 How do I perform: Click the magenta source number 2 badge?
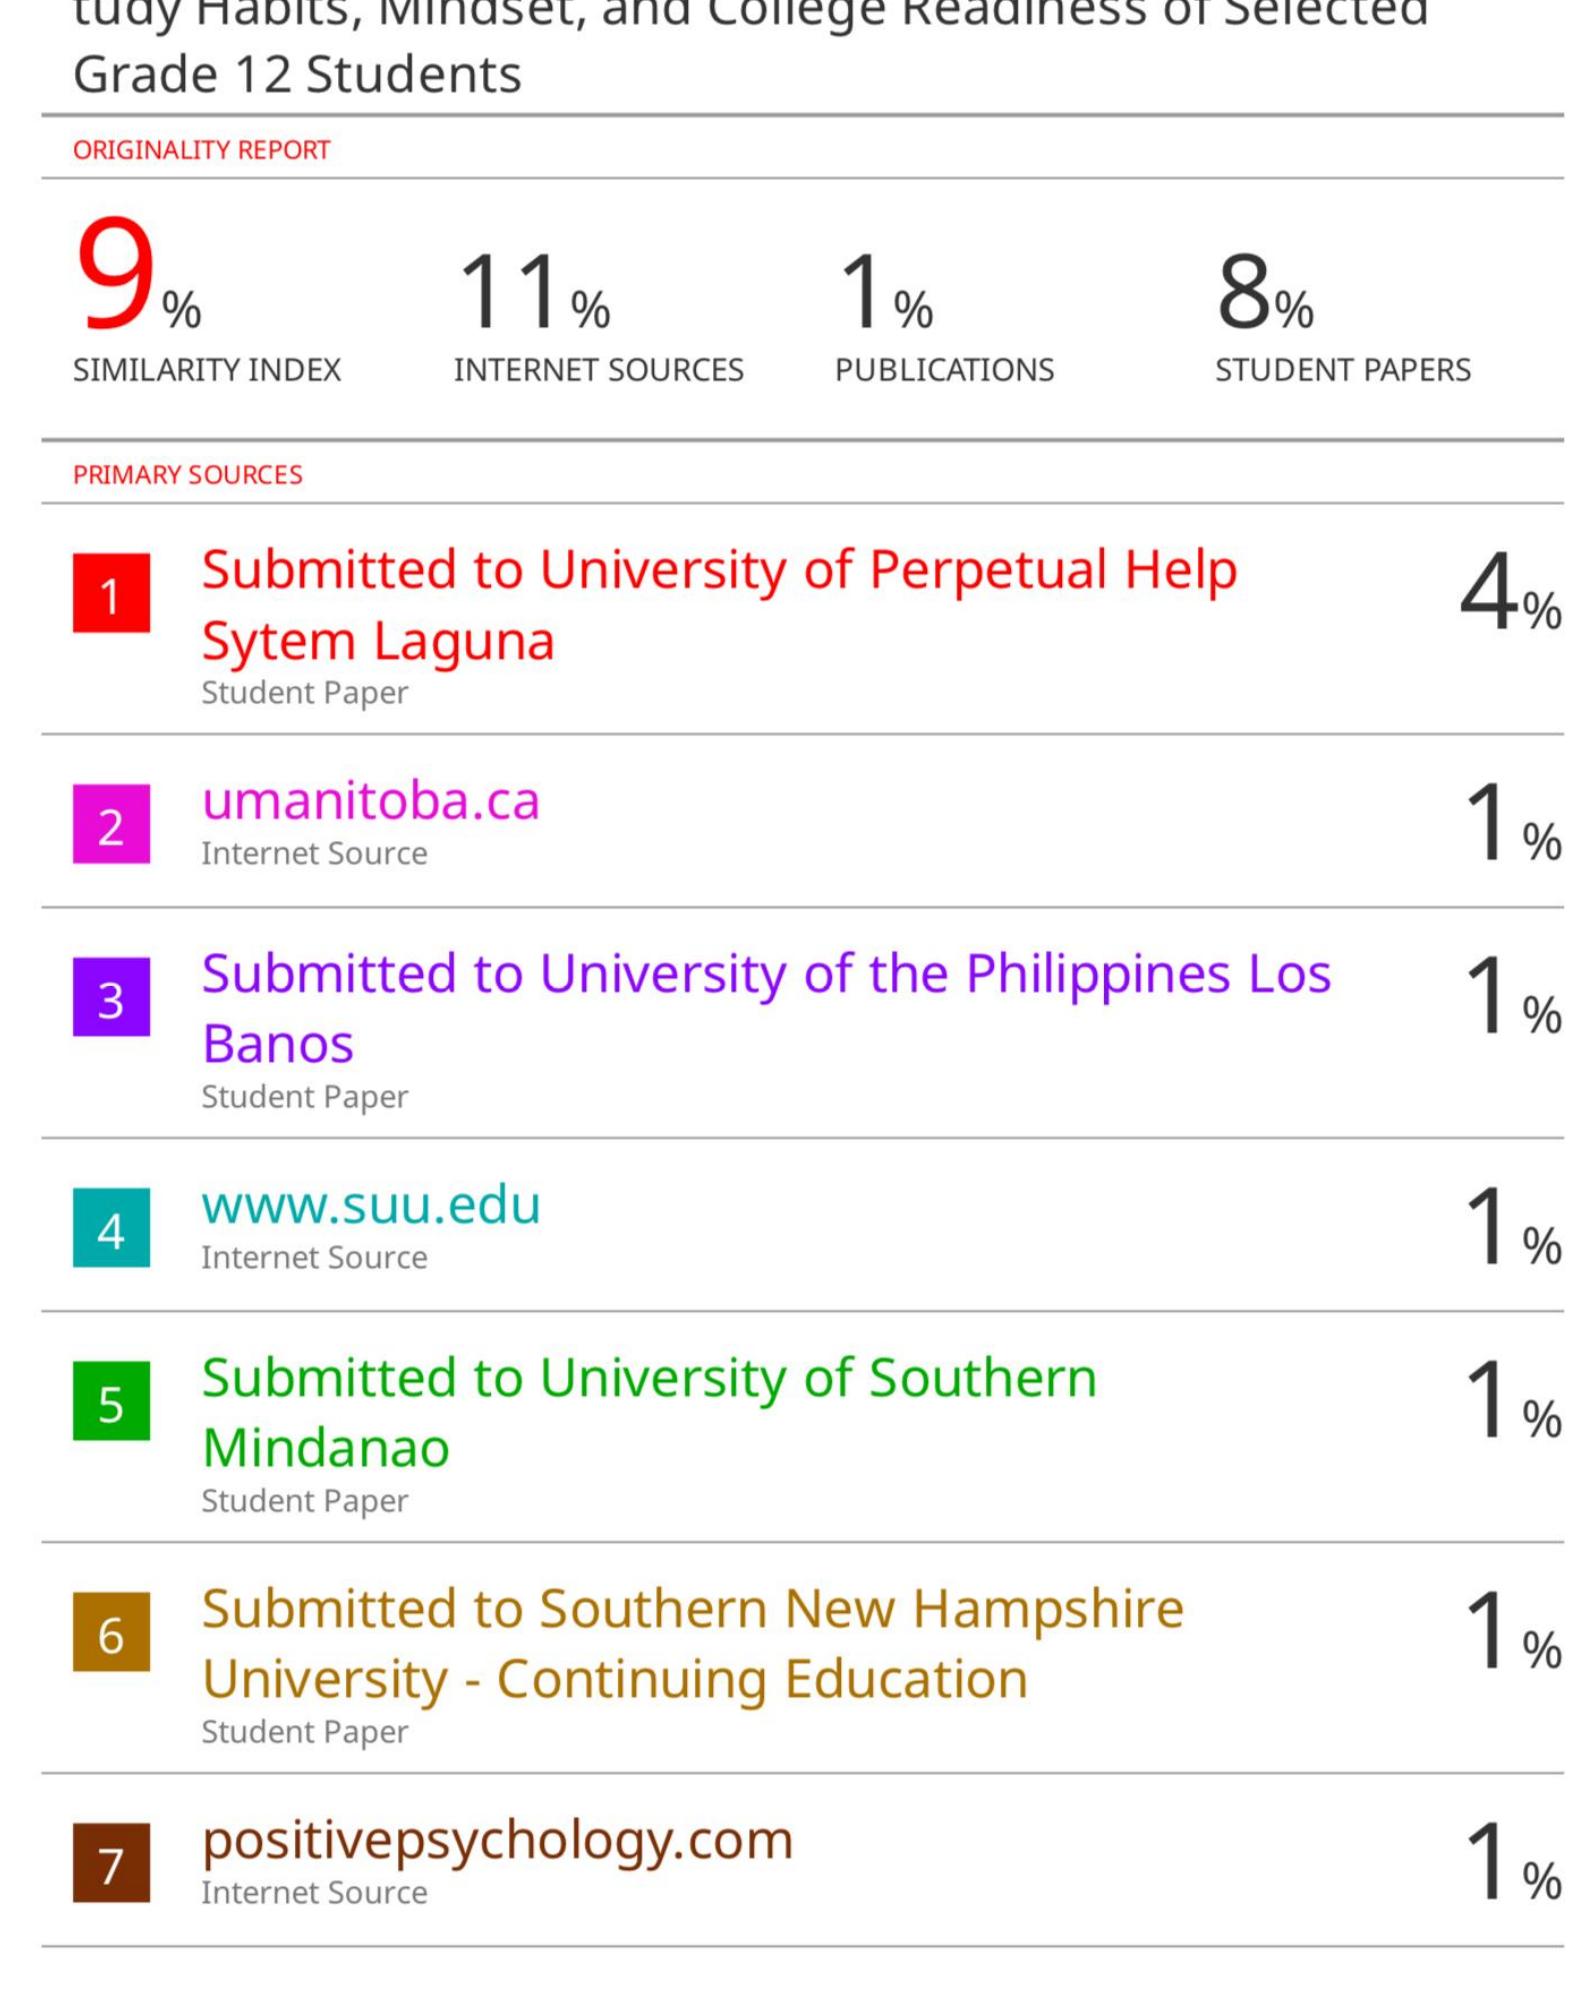(111, 824)
